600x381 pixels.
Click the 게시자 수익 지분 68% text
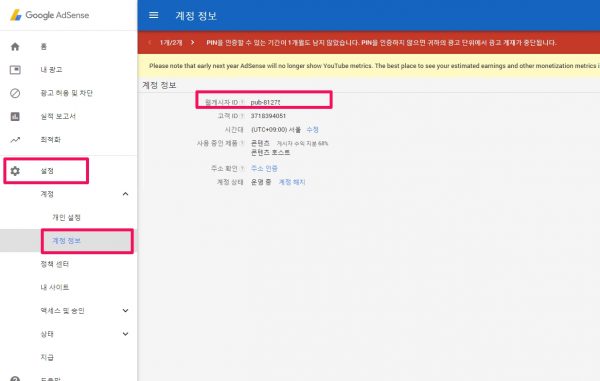pos(302,143)
